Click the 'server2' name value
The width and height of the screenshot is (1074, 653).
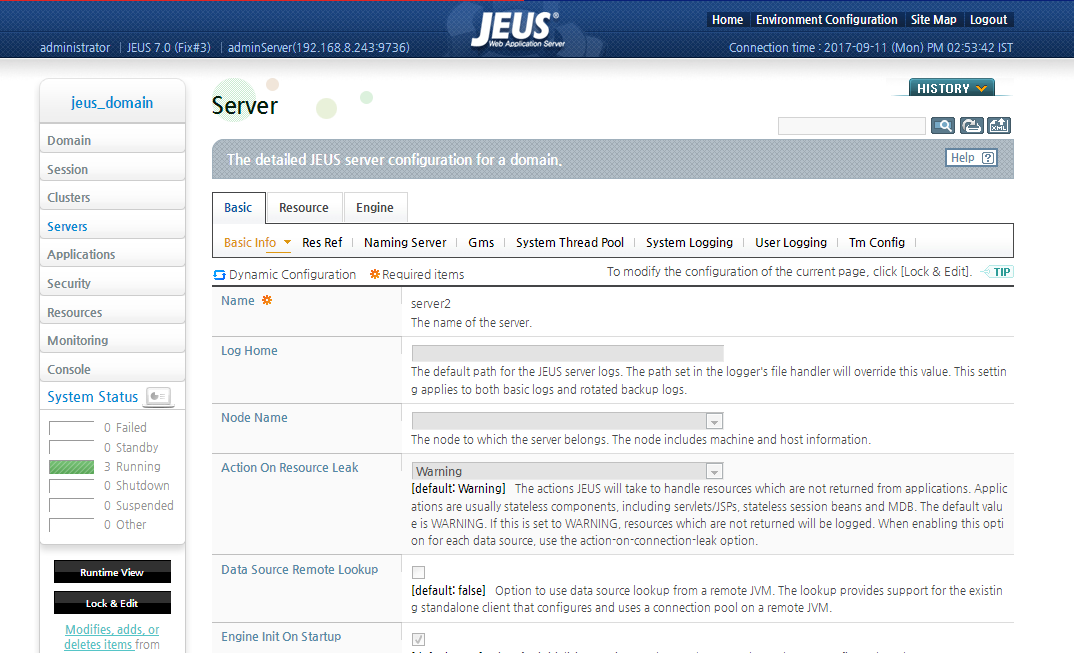431,304
